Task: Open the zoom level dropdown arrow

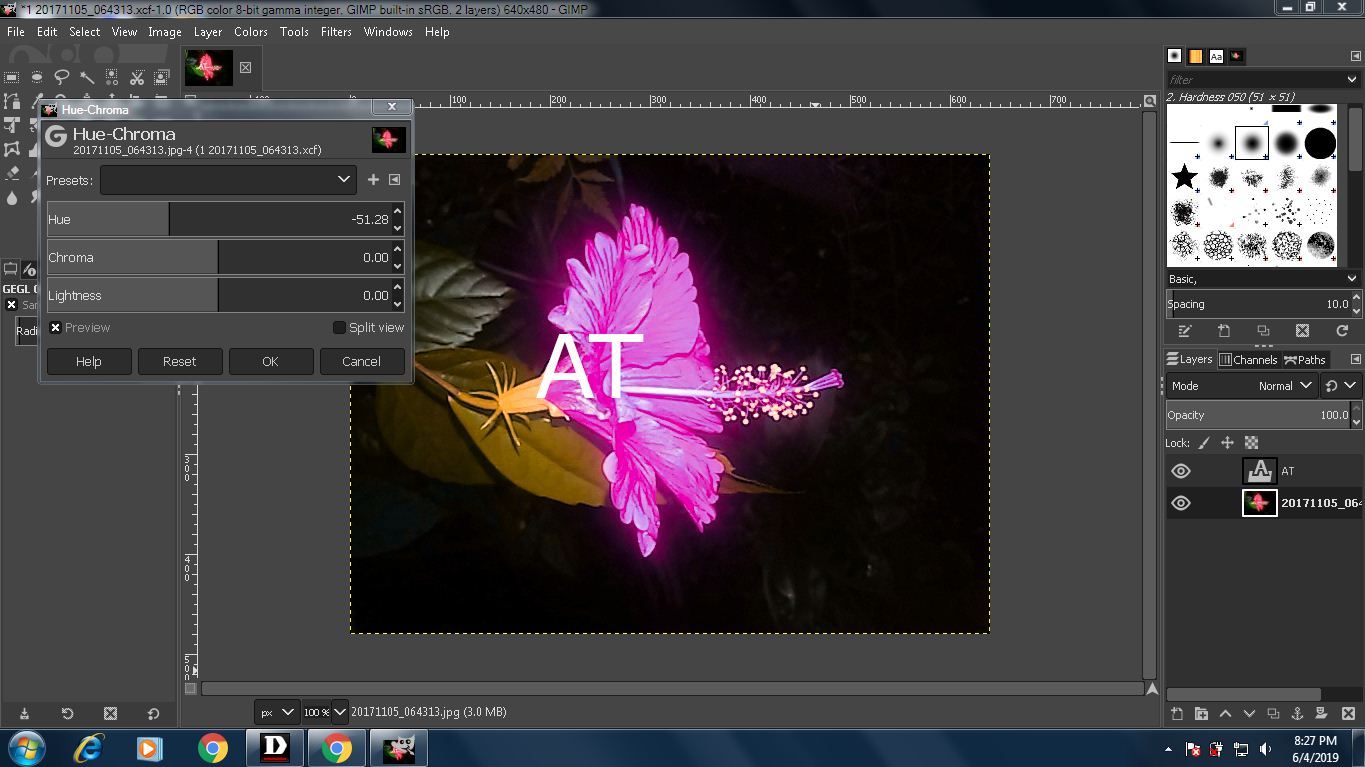Action: 340,712
